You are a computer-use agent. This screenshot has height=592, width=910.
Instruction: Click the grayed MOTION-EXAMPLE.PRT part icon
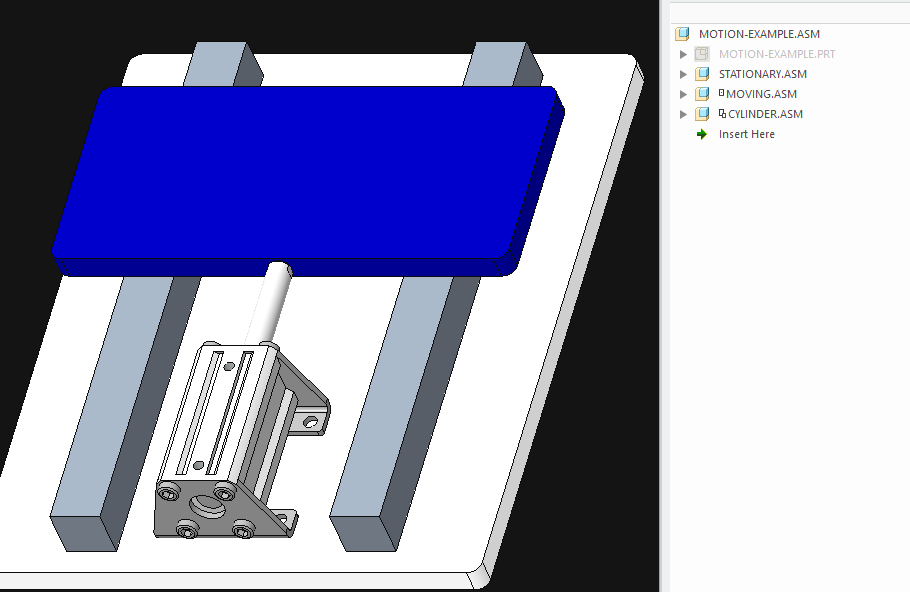click(x=701, y=54)
